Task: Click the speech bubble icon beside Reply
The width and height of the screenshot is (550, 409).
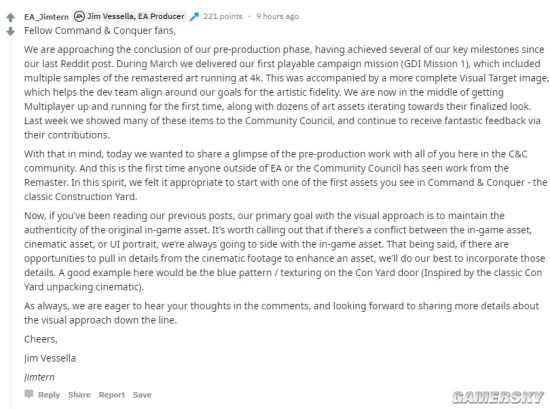Action: (29, 394)
